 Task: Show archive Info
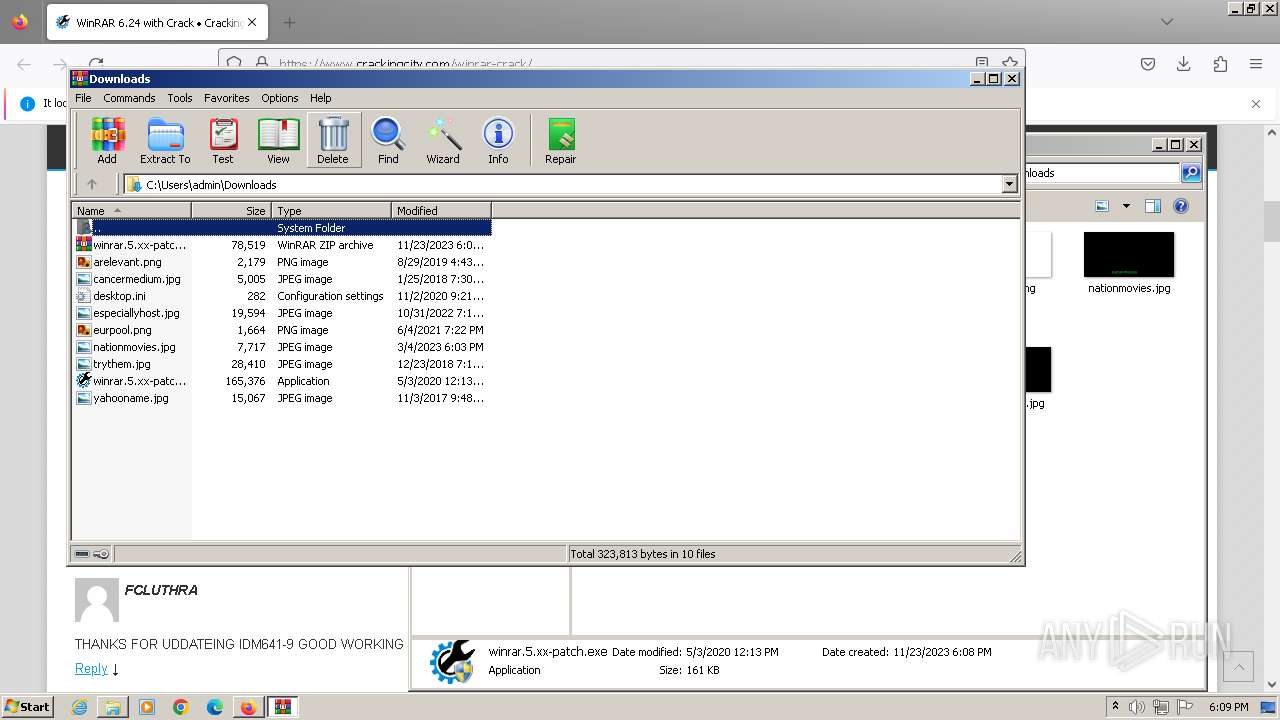[498, 140]
